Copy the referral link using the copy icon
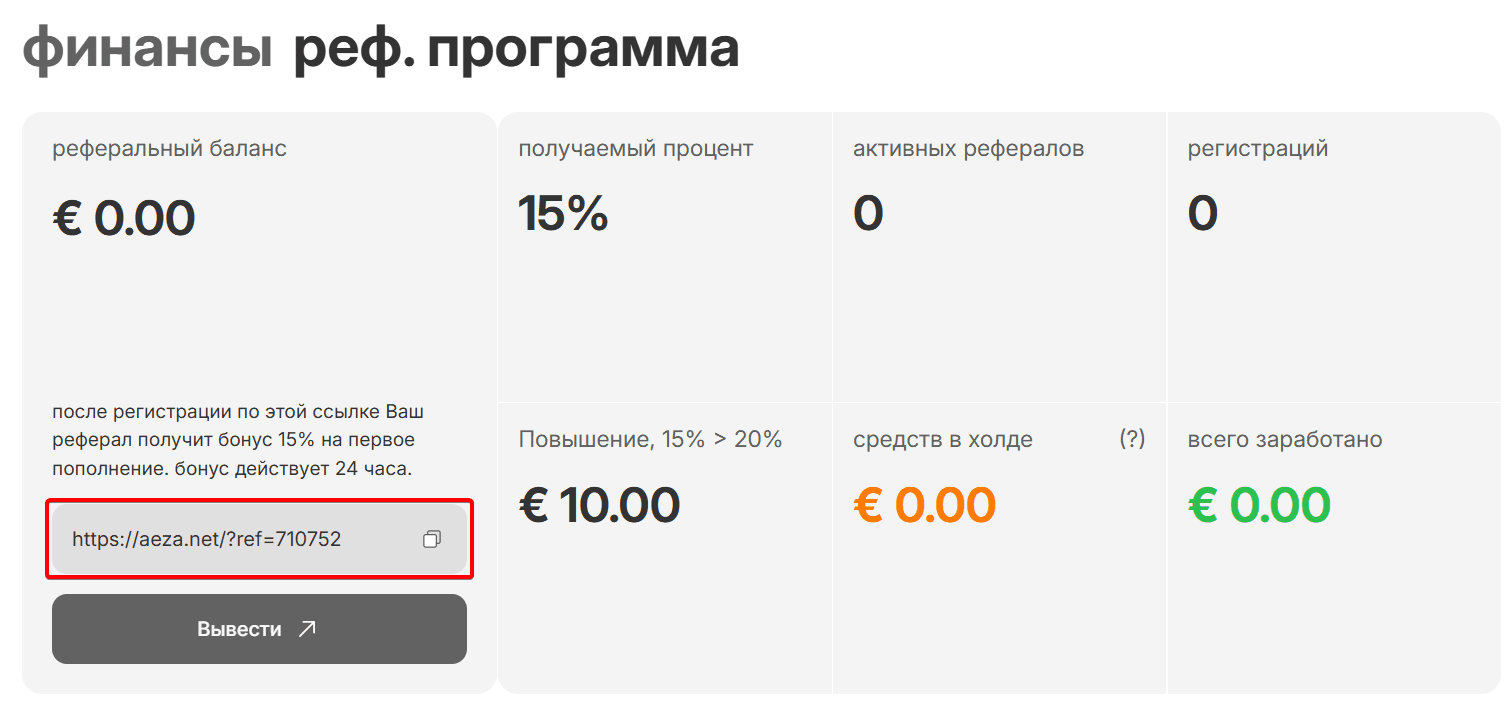The height and width of the screenshot is (708, 1511). [432, 539]
